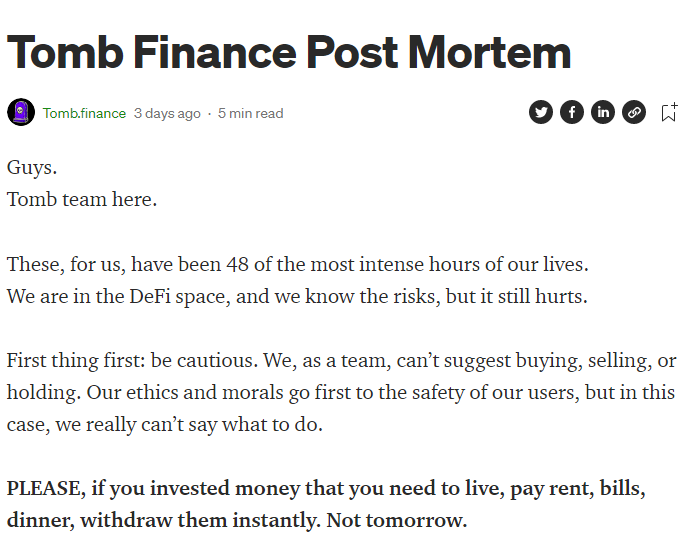This screenshot has width=692, height=533.
Task: Bookmark this story with the save icon
Action: coord(669,112)
